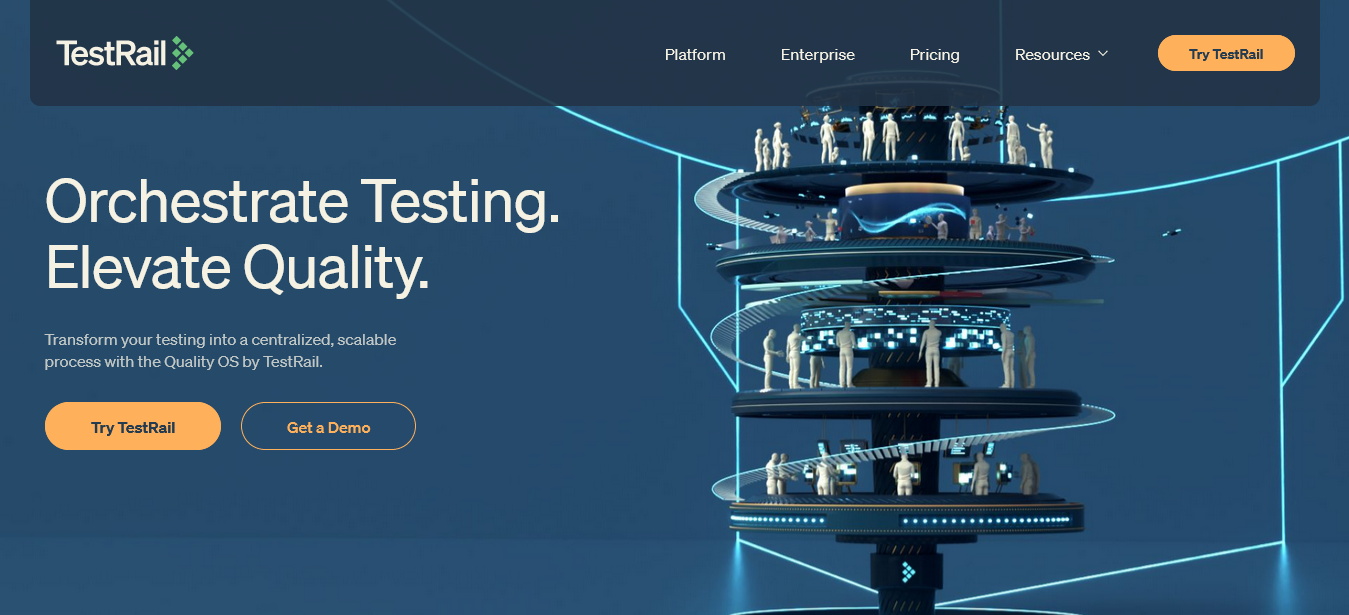Expand the chevron next to Resources
Viewport: 1349px width, 615px height.
[x=1103, y=54]
